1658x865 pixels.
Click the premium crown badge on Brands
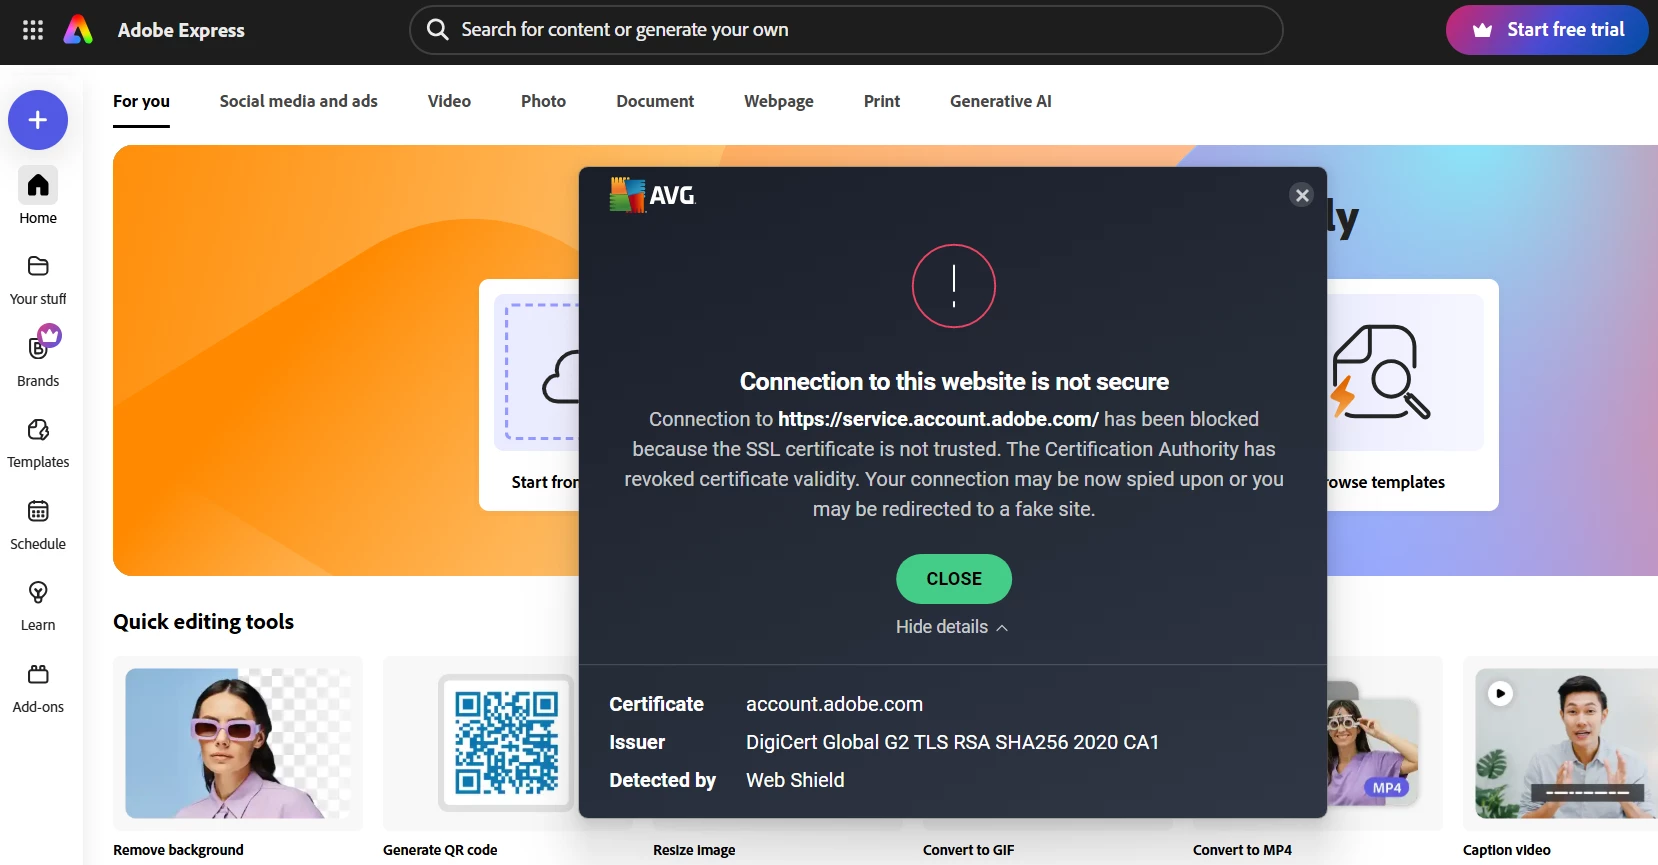click(49, 336)
